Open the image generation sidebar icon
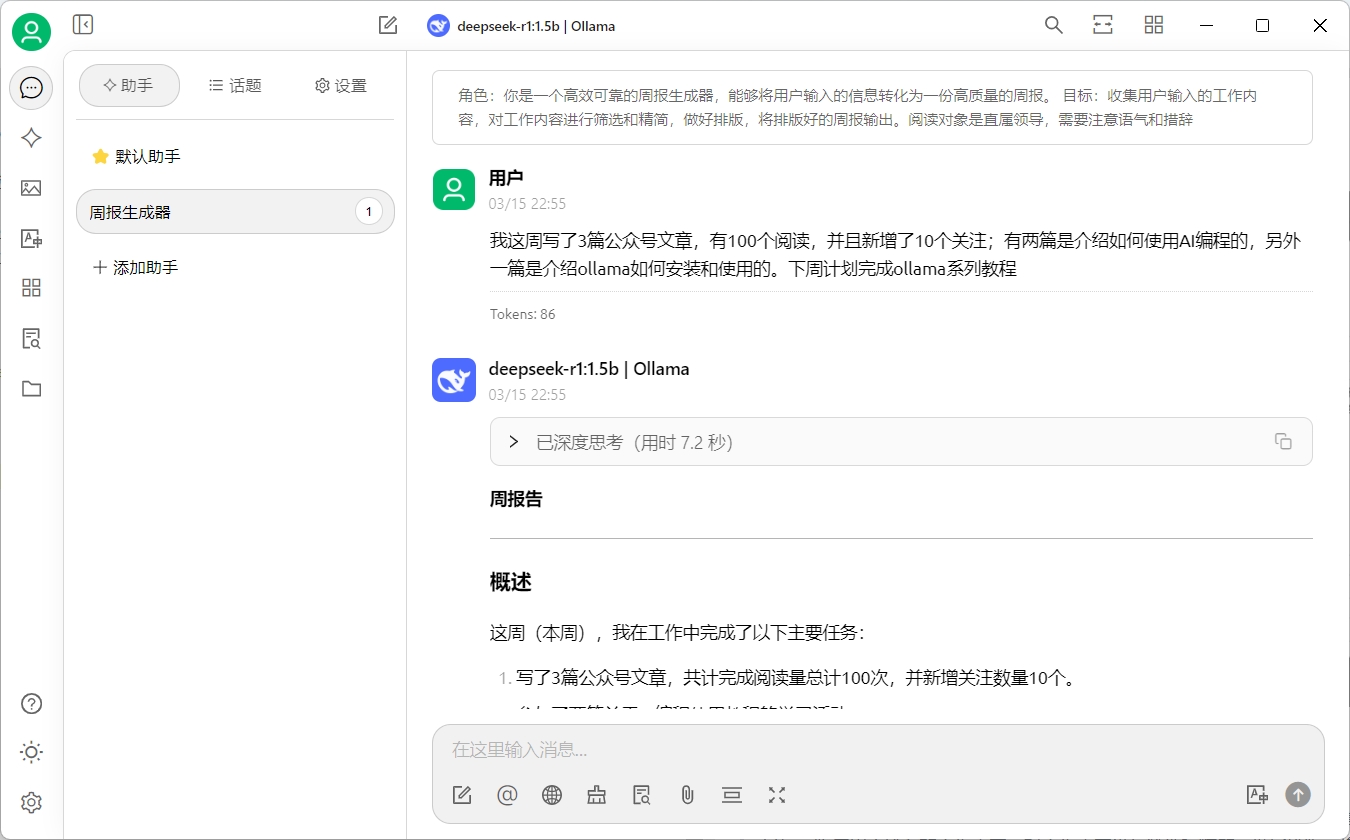The height and width of the screenshot is (840, 1350). 31,188
